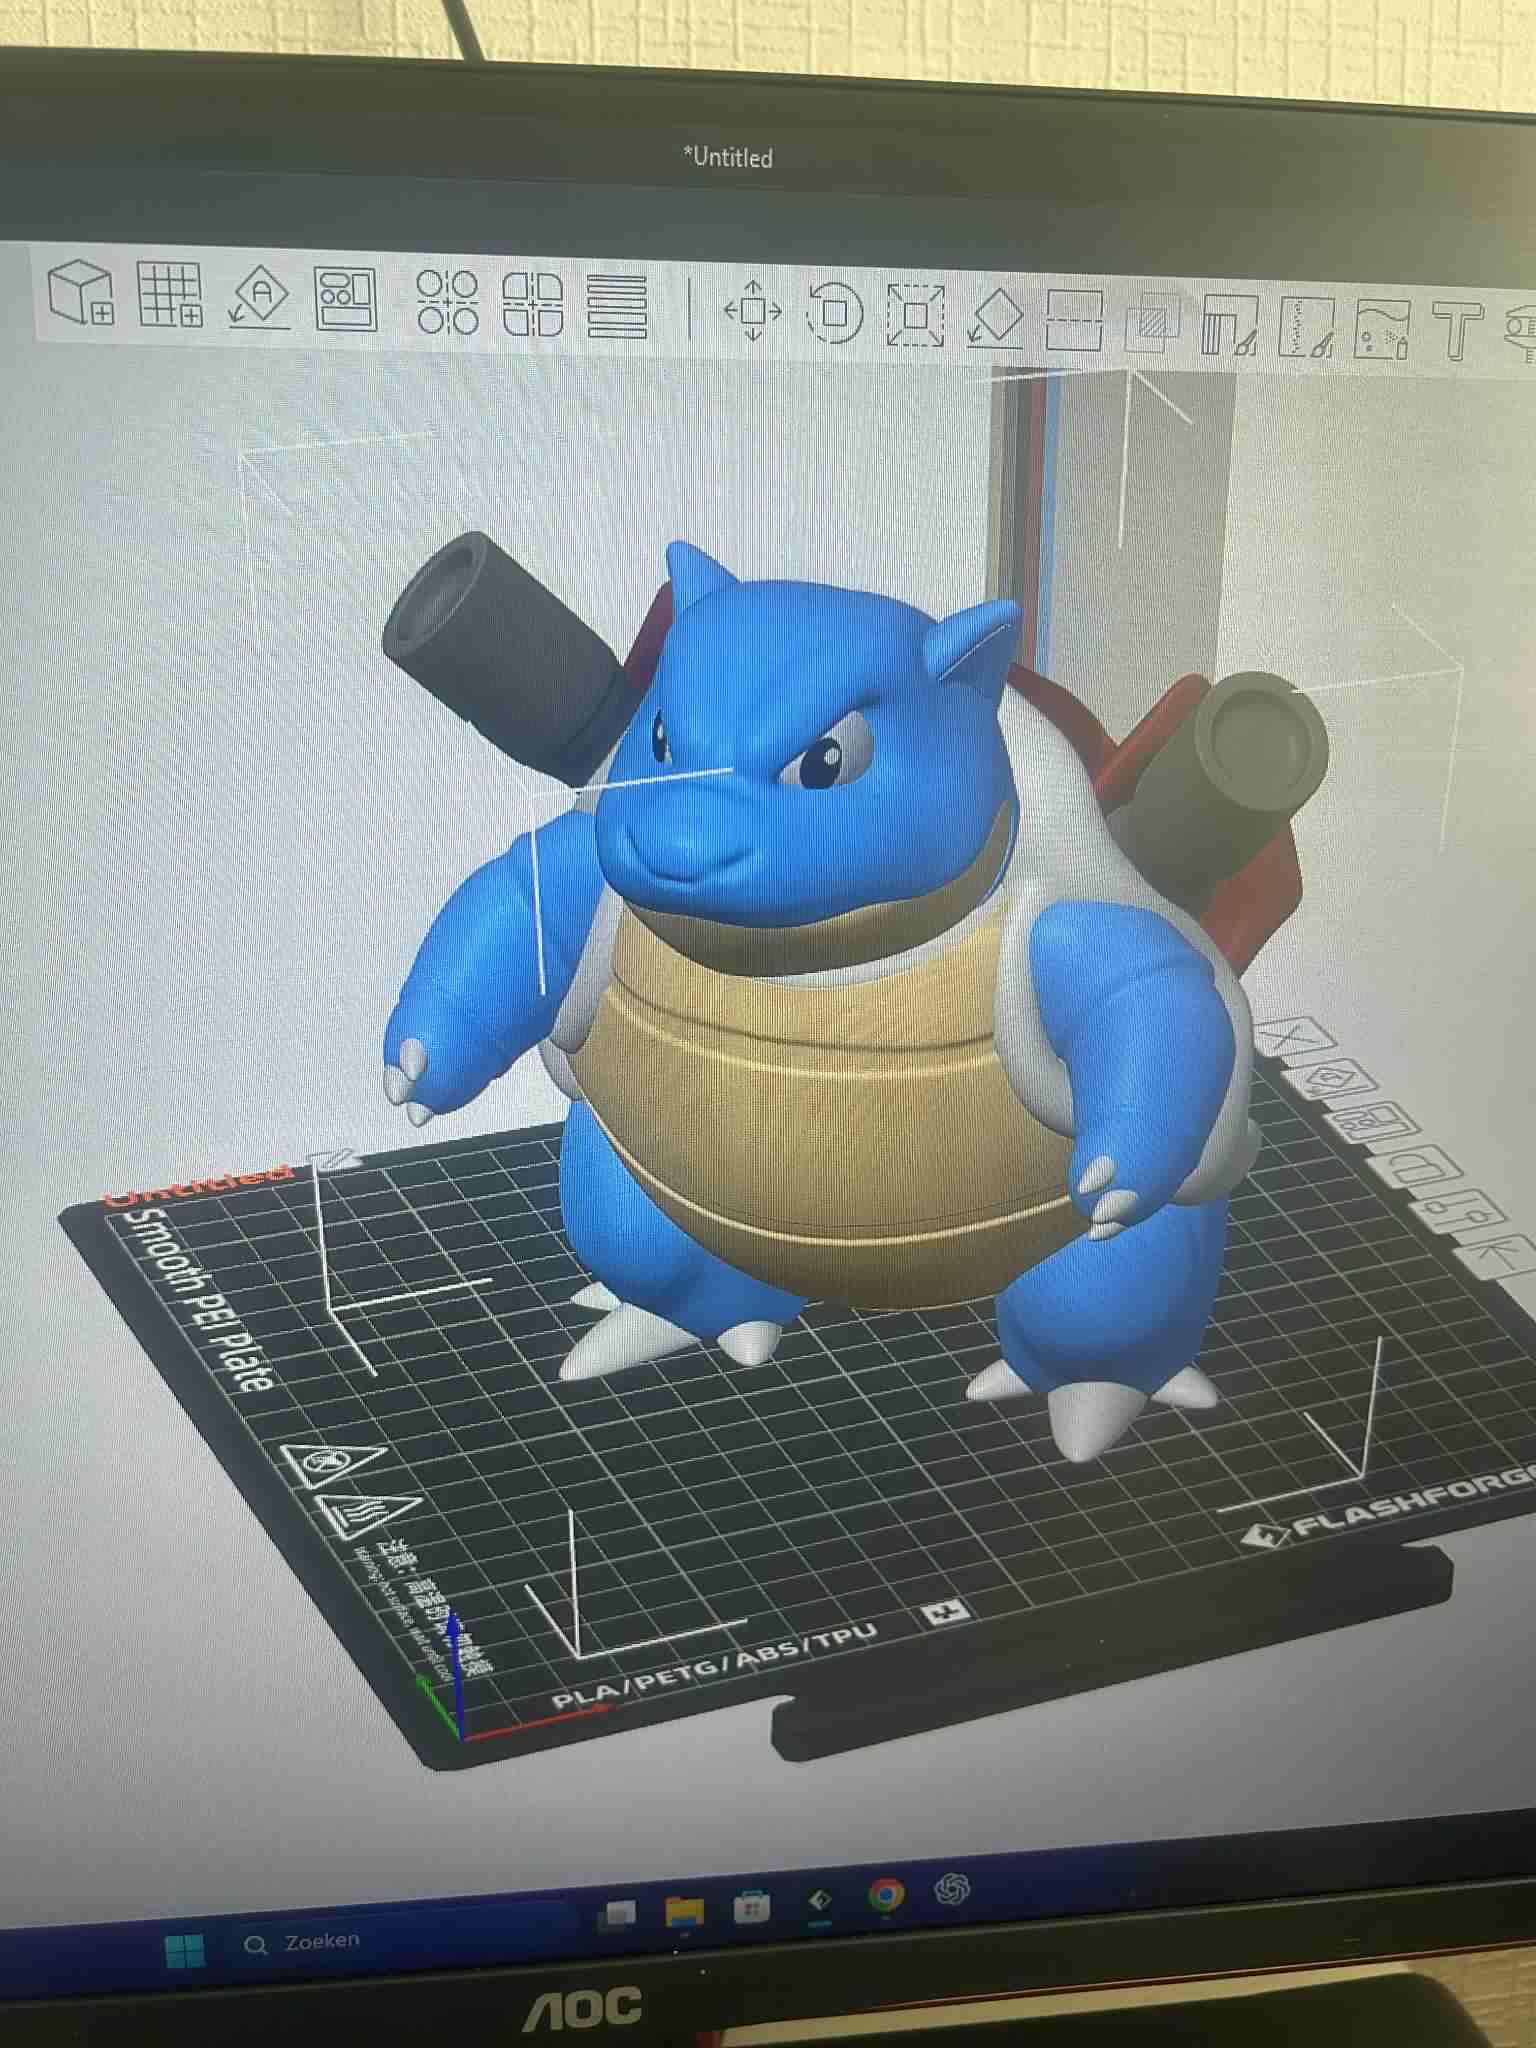
Task: Open Google Chrome from the taskbar
Action: coord(885,1895)
